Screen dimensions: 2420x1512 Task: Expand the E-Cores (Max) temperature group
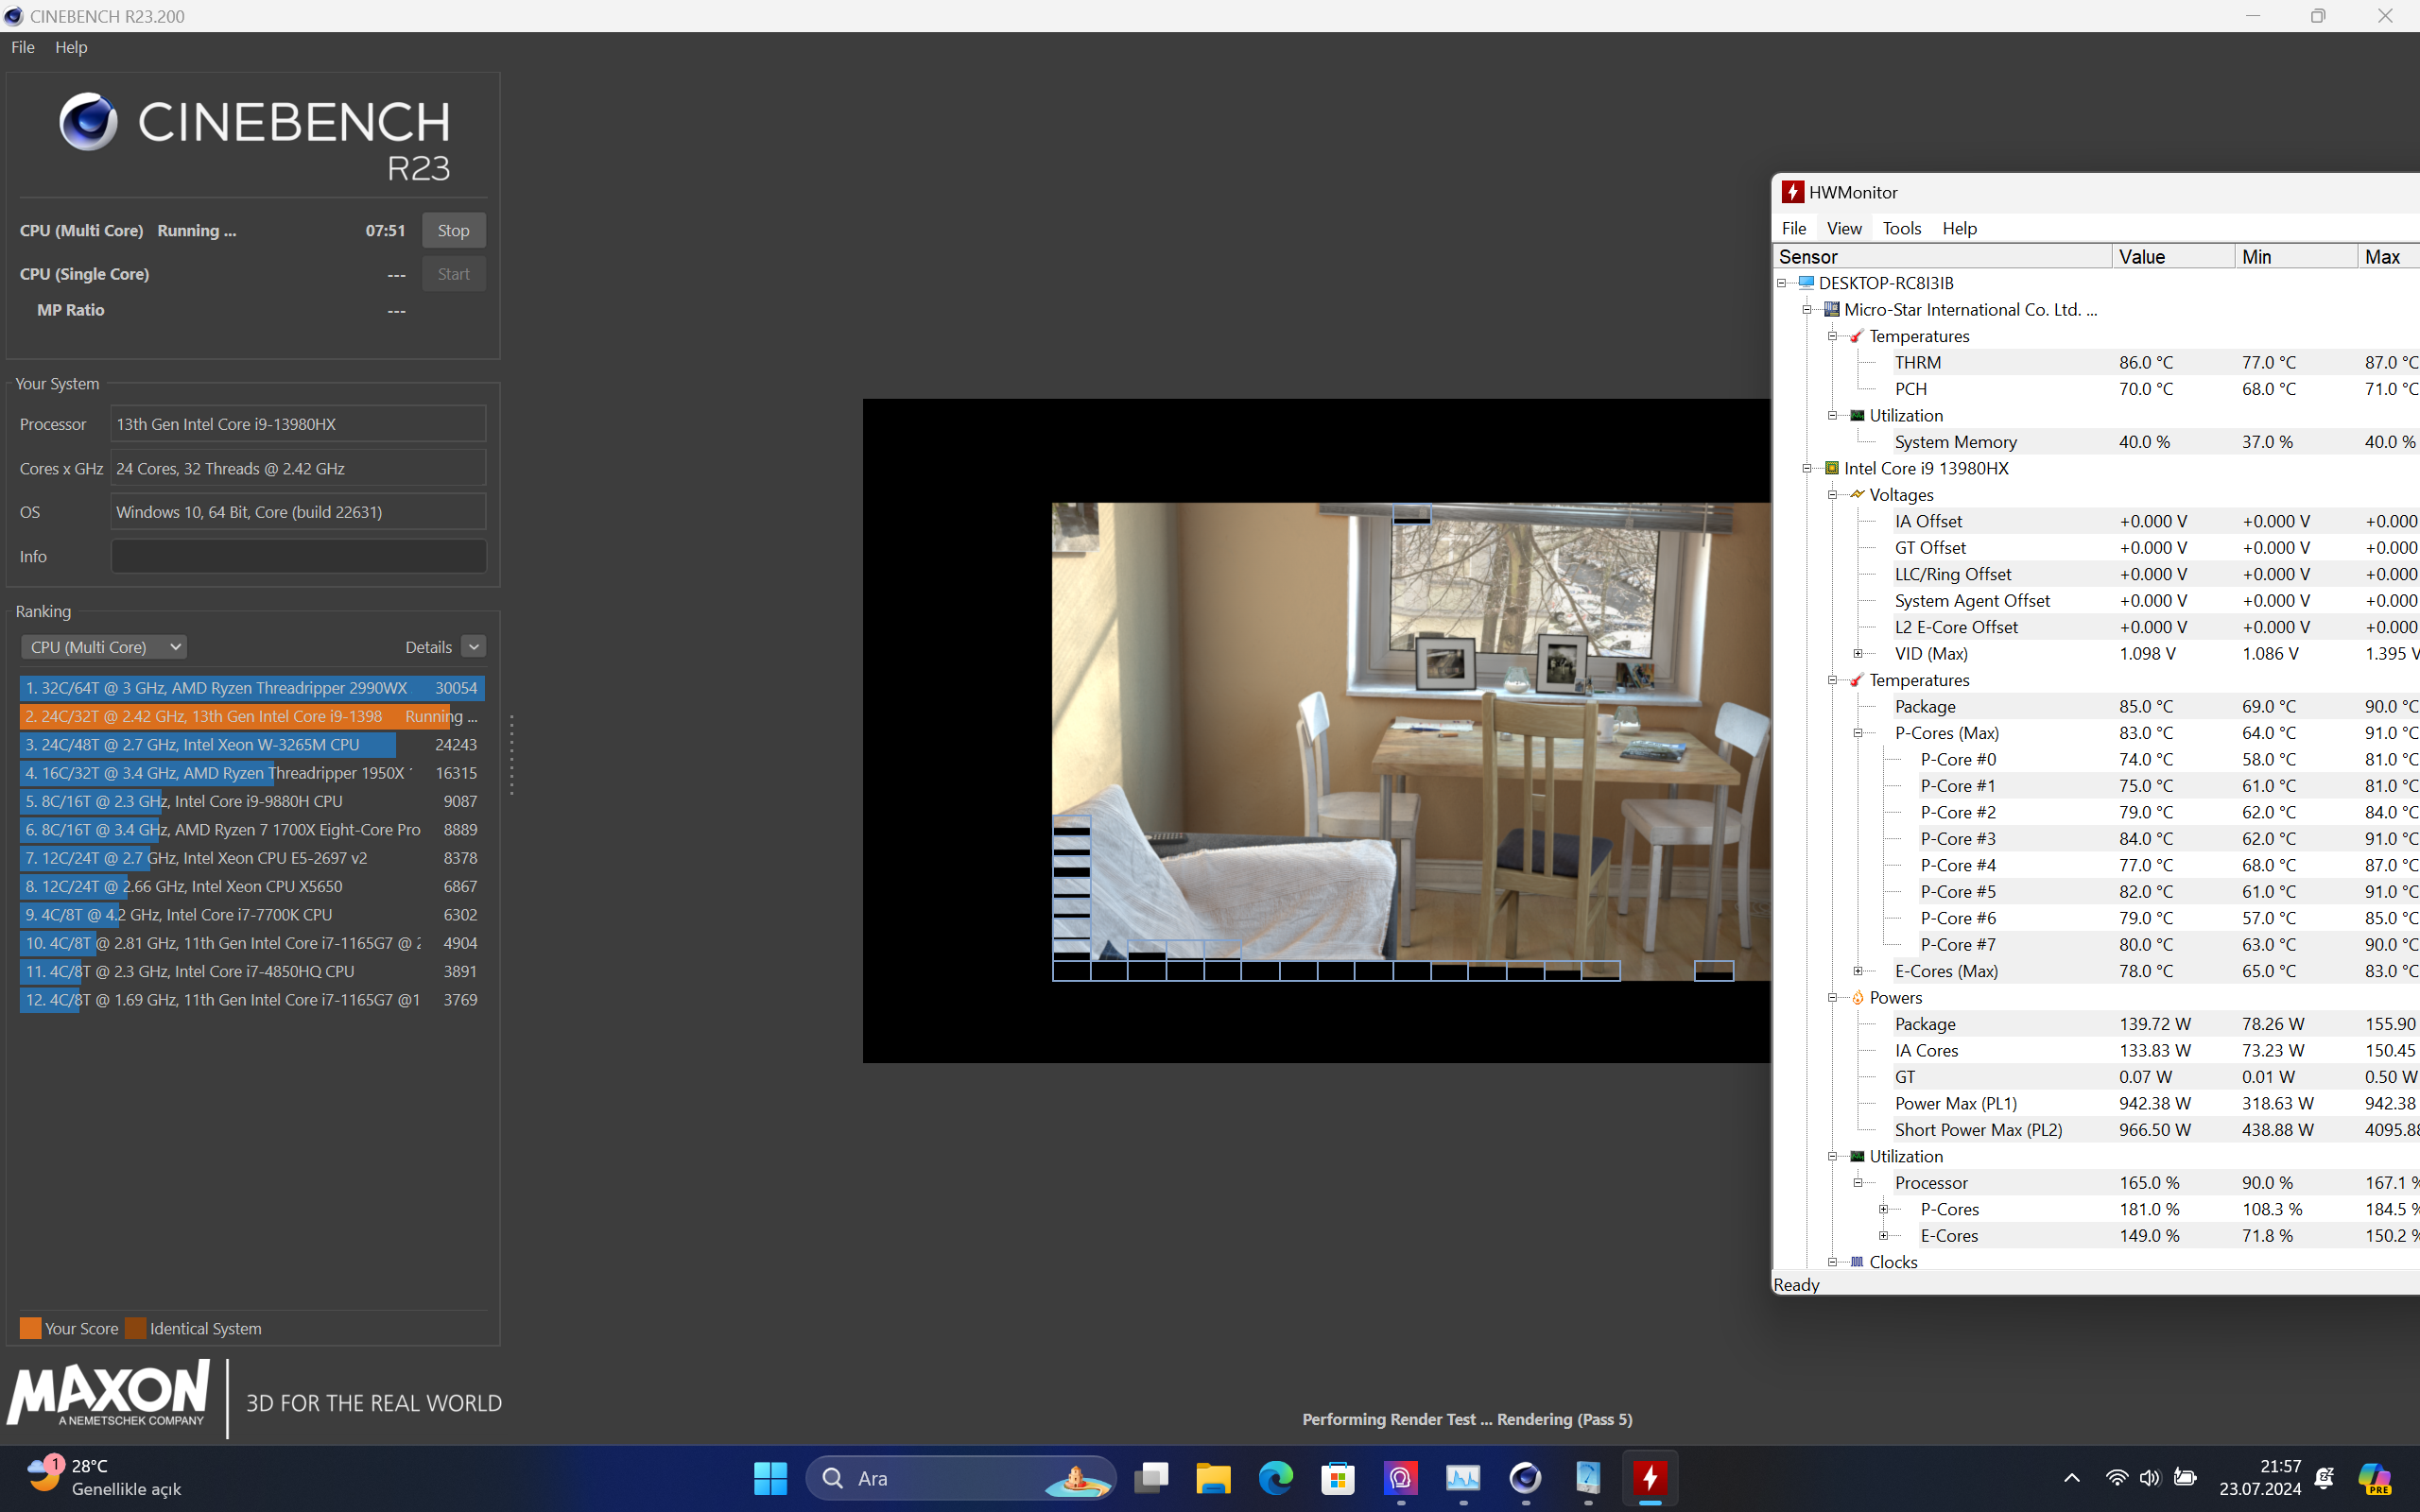(1858, 971)
